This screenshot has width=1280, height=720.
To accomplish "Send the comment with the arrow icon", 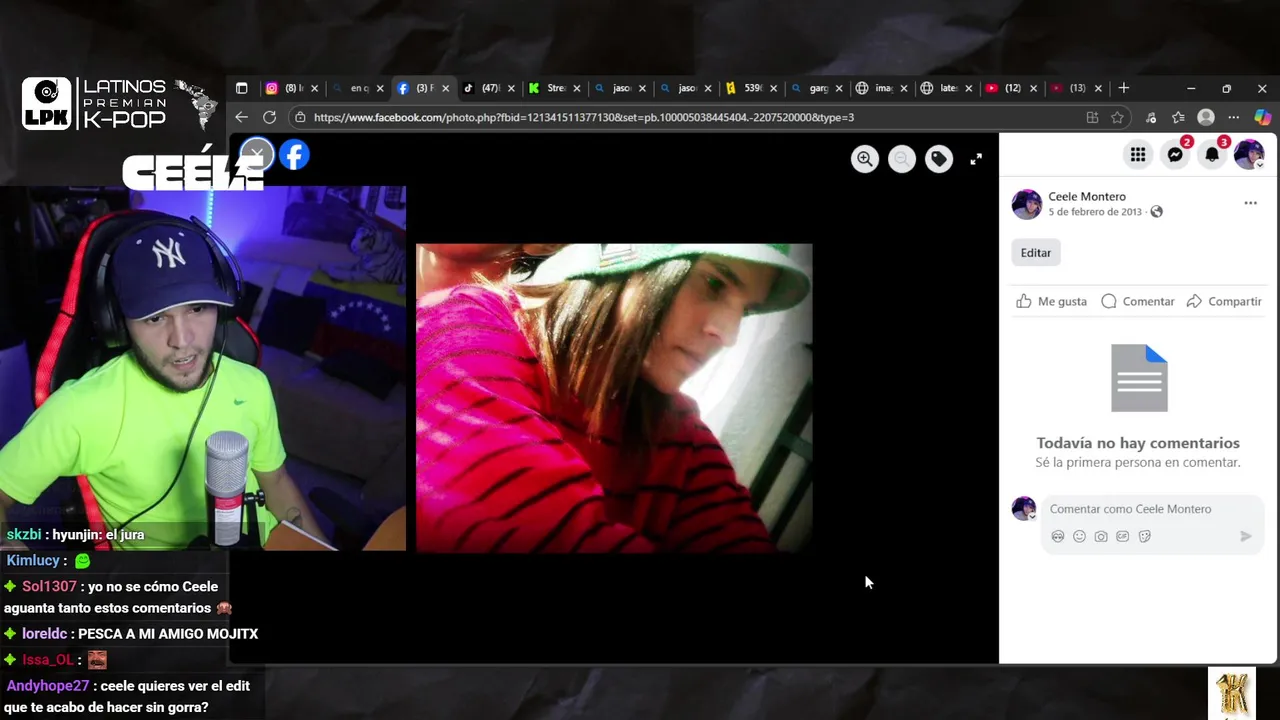I will click(x=1246, y=537).
